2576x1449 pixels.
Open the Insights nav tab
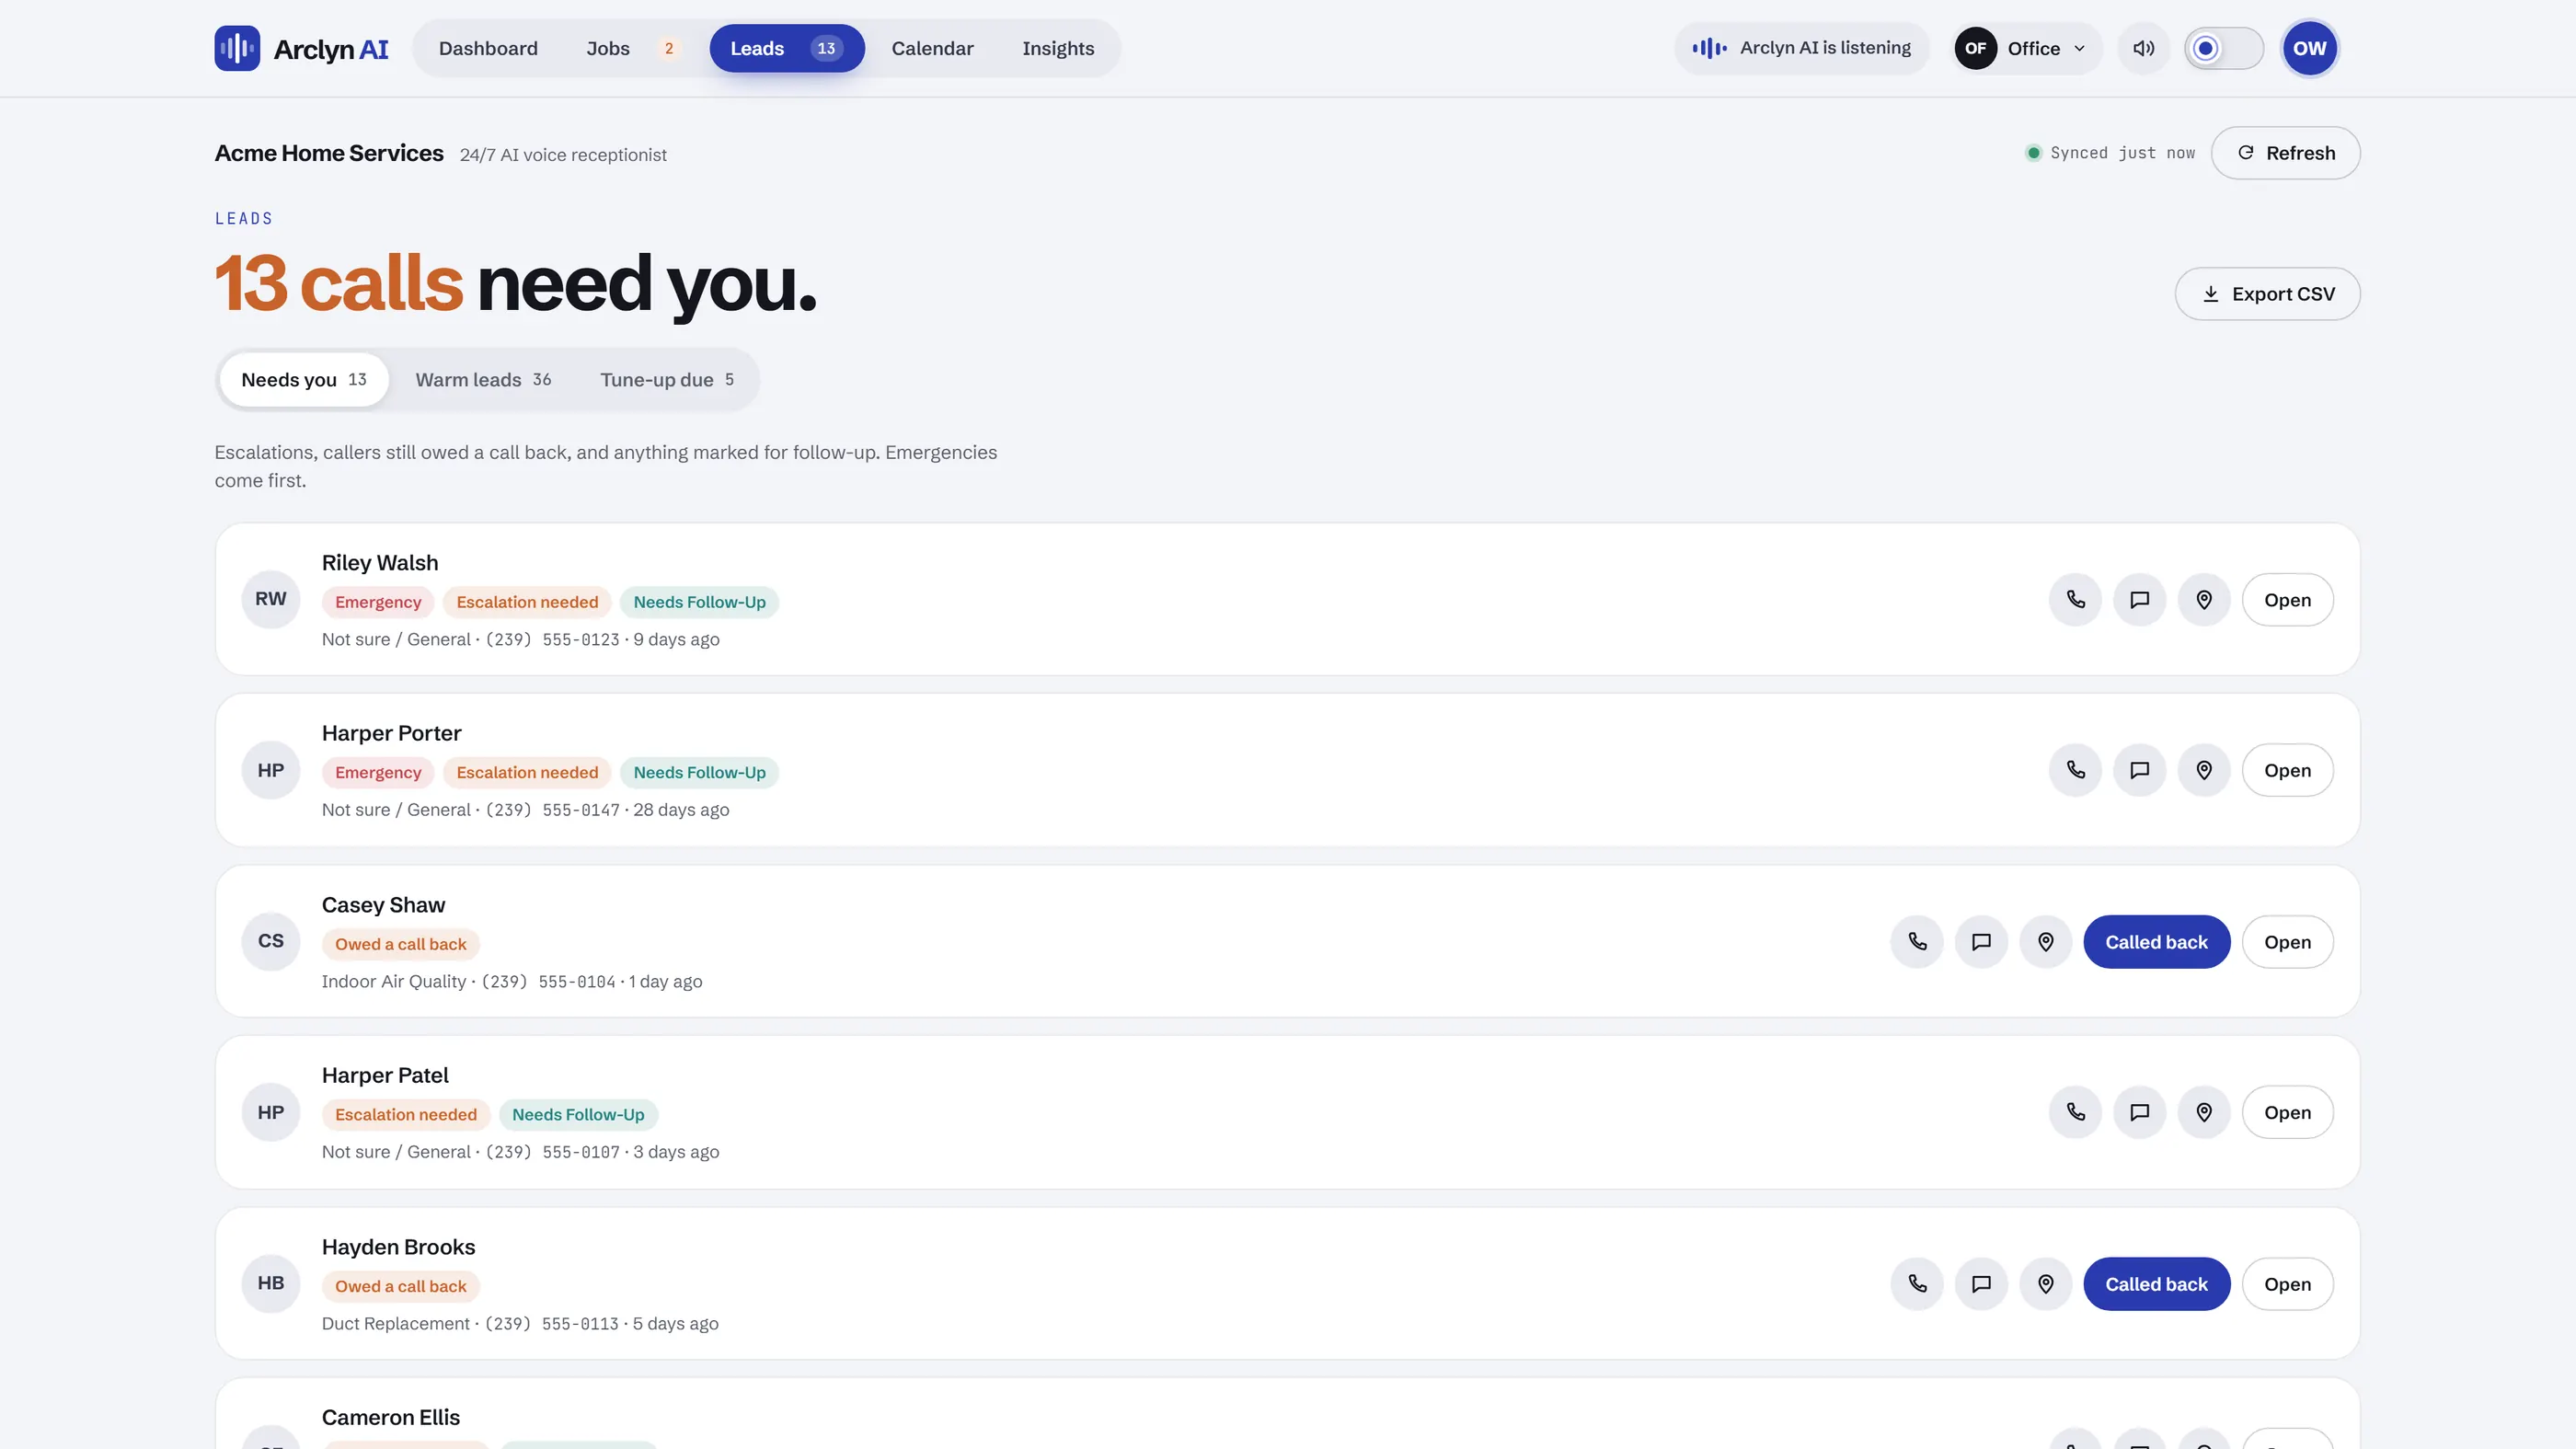click(1058, 48)
